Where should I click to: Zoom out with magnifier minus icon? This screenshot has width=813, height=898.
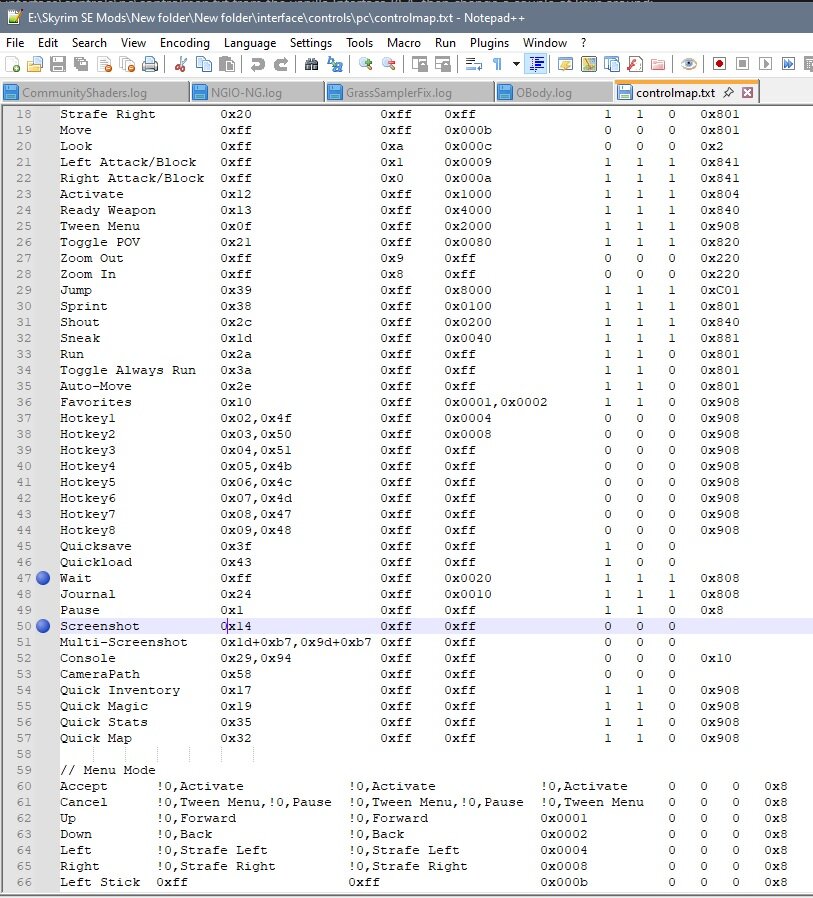388,64
